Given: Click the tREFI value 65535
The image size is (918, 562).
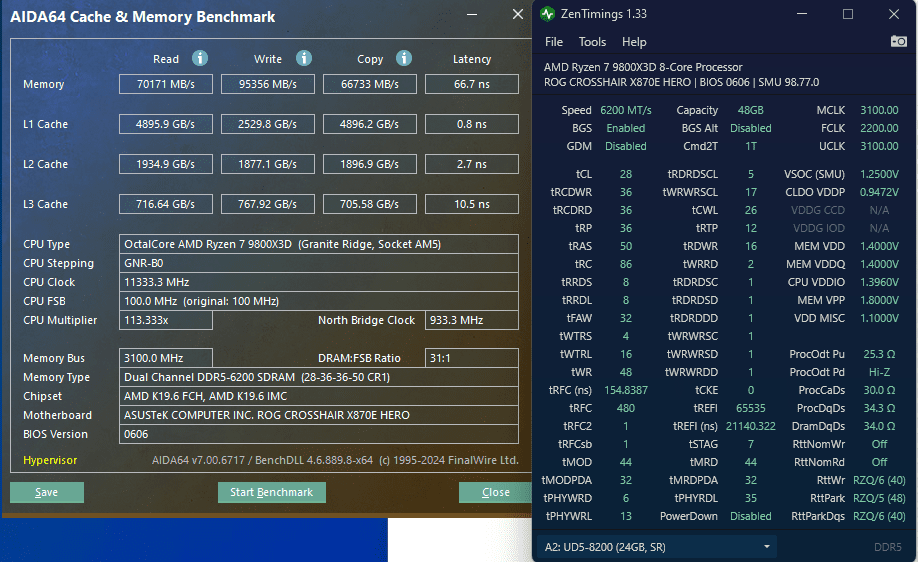Looking at the screenshot, I should coord(751,409).
